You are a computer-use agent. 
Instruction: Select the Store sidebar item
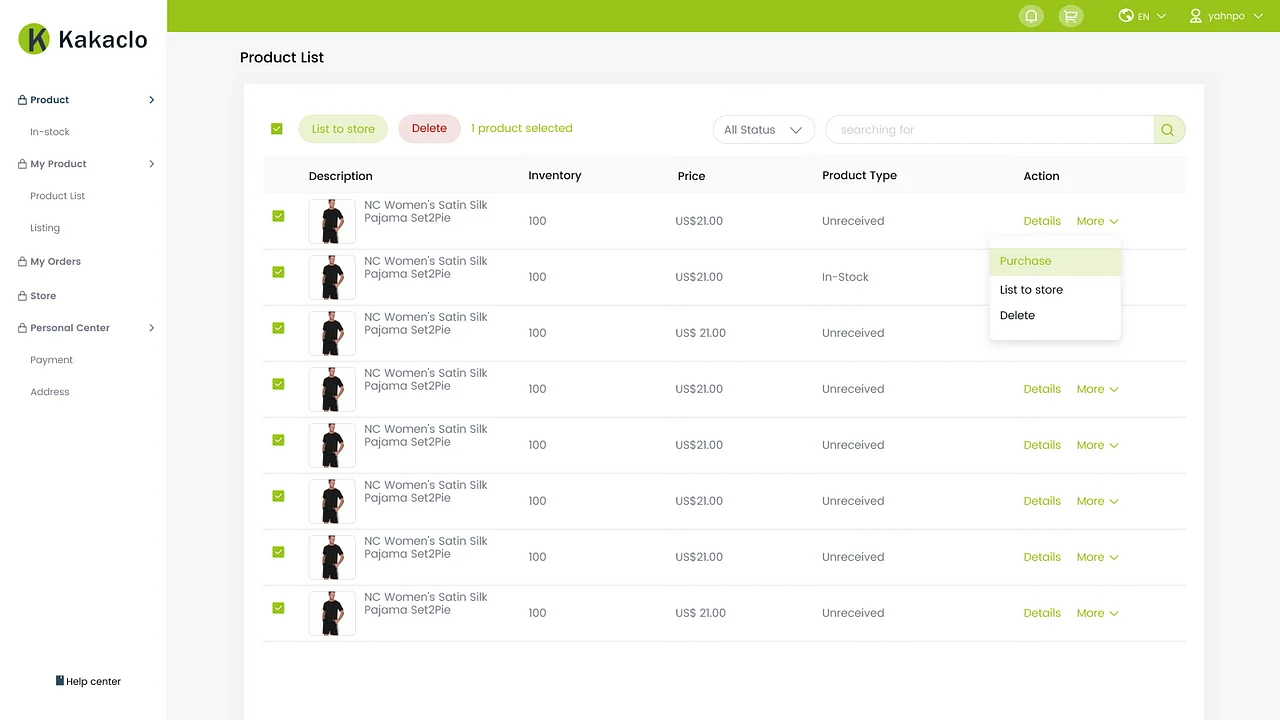(x=43, y=295)
